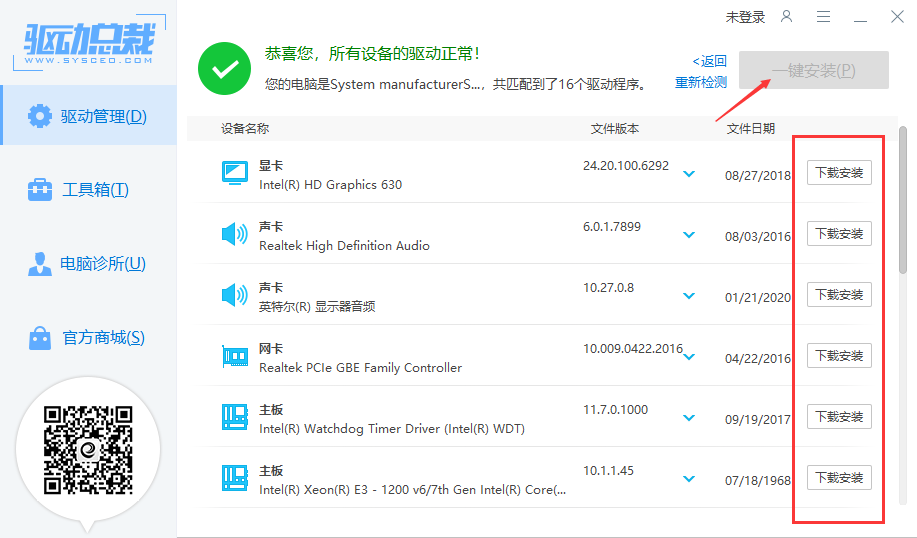Click the 驱动总裁 logo
The width and height of the screenshot is (917, 538).
[89, 40]
